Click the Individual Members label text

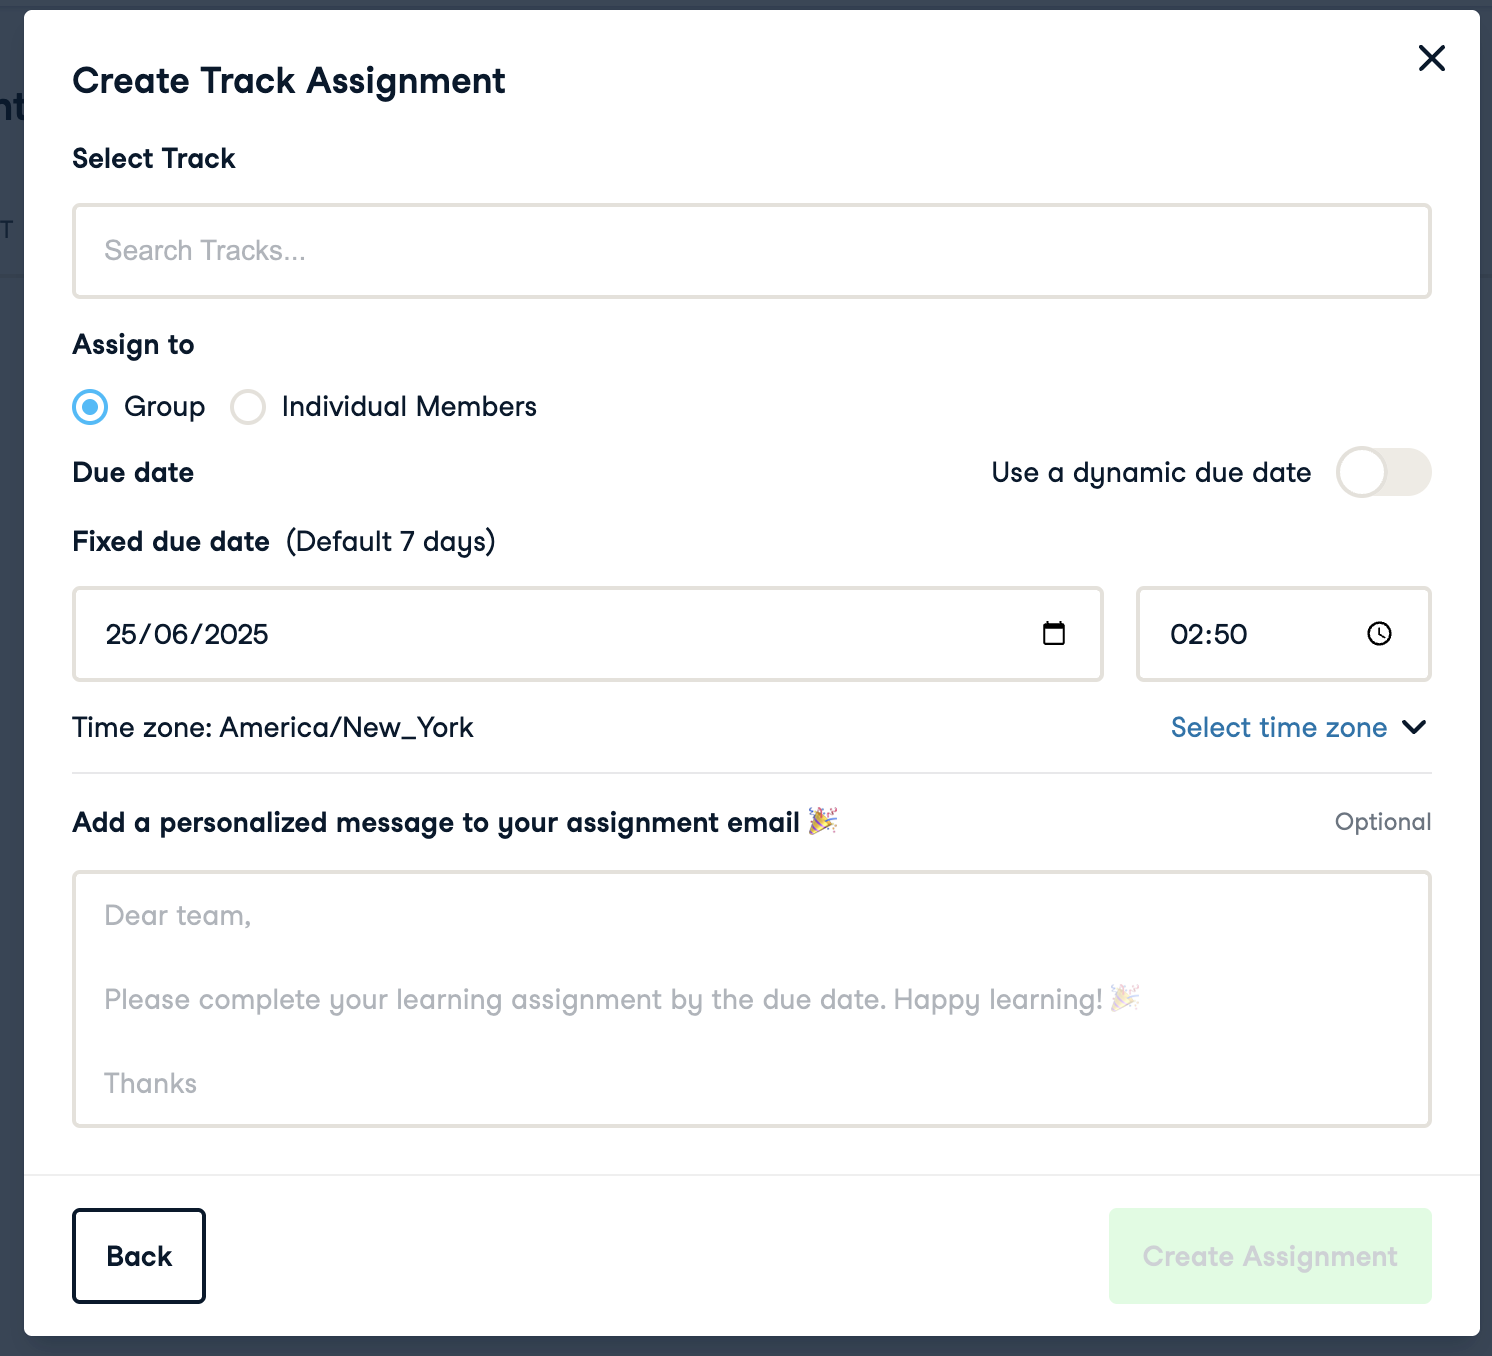409,407
